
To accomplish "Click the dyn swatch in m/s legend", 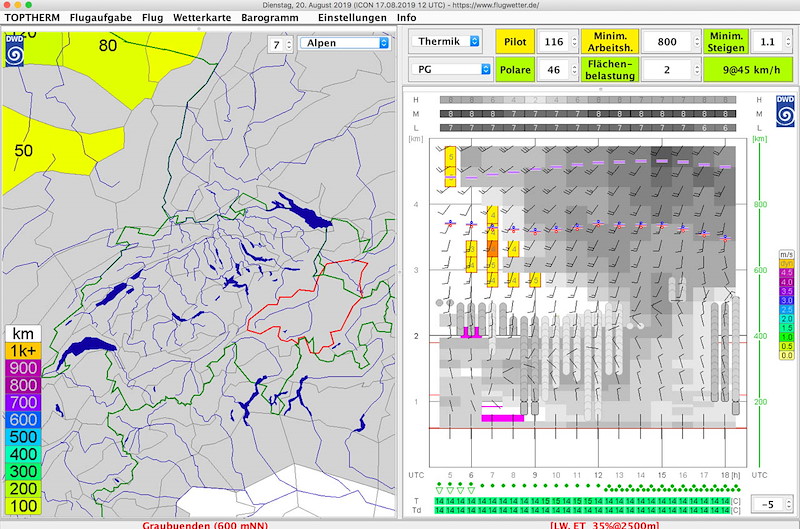I will [786, 264].
